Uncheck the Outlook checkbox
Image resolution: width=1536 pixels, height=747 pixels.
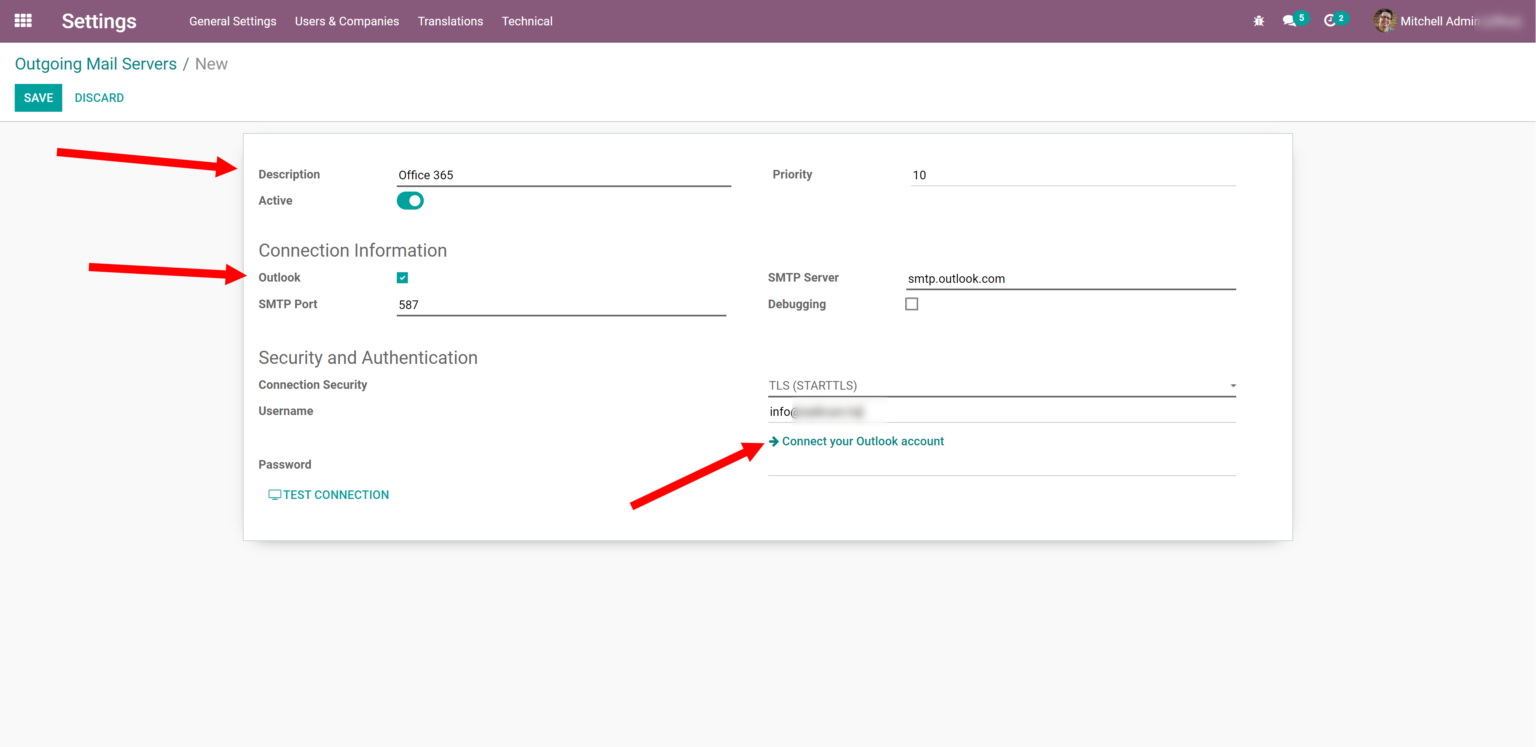pos(402,277)
